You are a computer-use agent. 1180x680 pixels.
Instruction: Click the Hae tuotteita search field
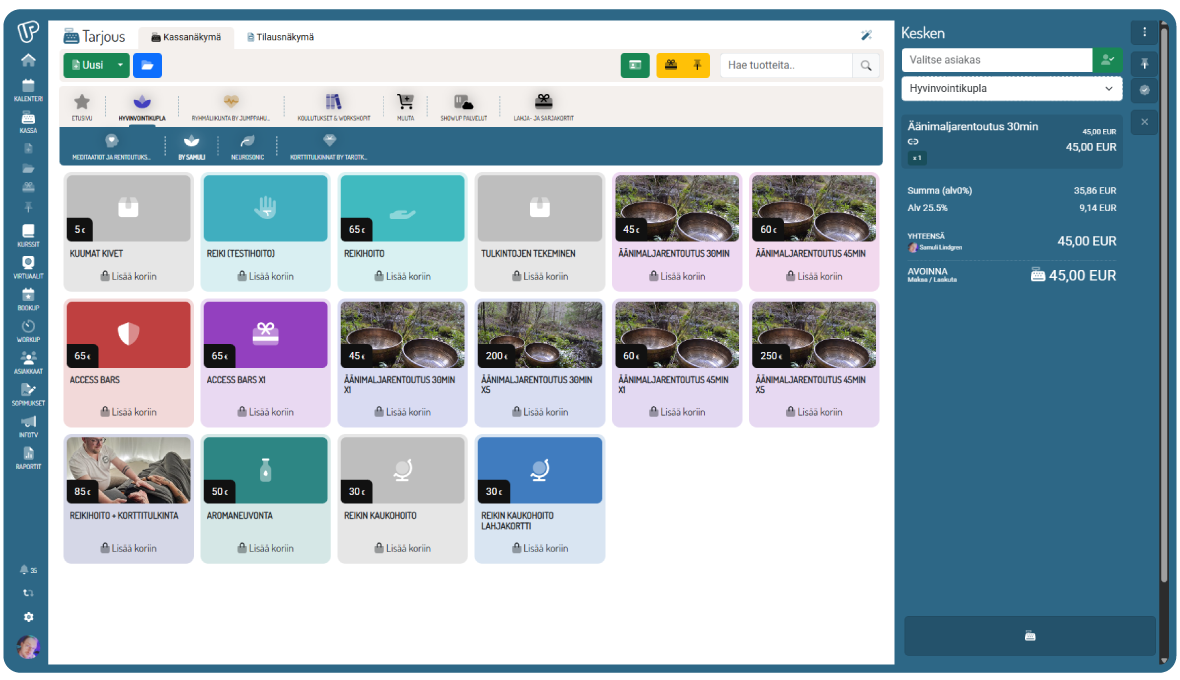pyautogui.click(x=785, y=66)
